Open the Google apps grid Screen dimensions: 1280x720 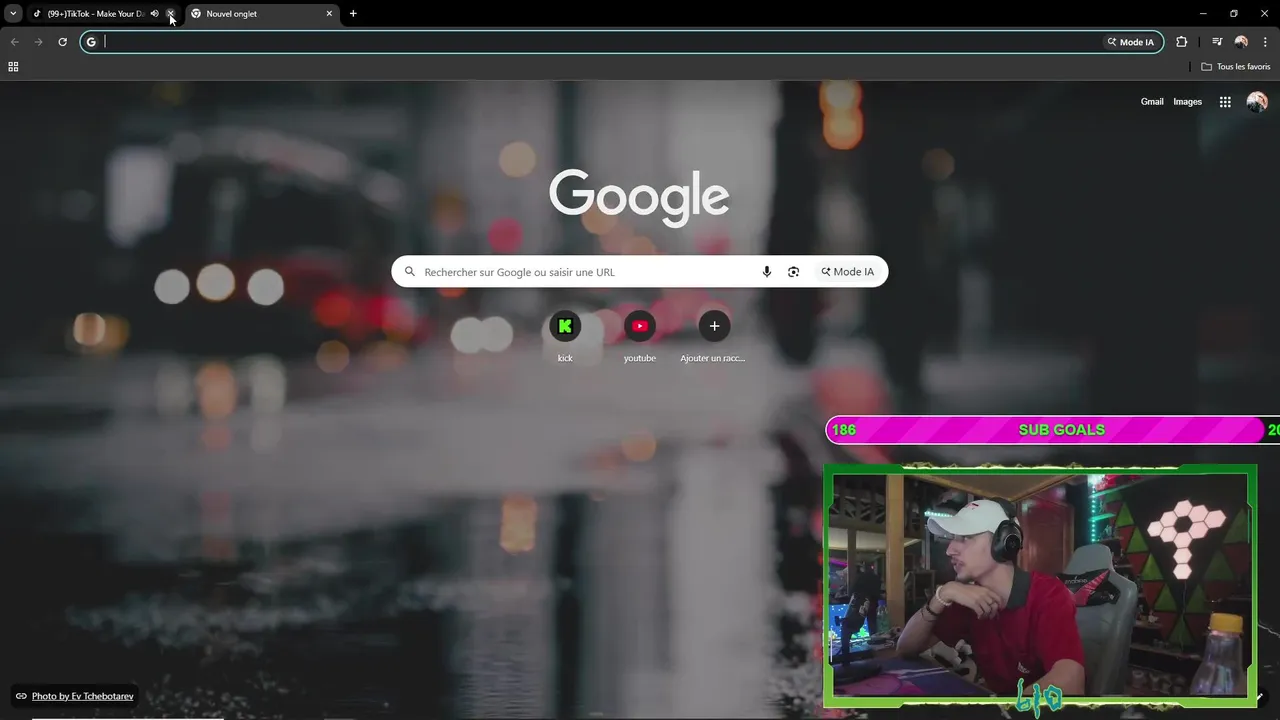(1225, 102)
